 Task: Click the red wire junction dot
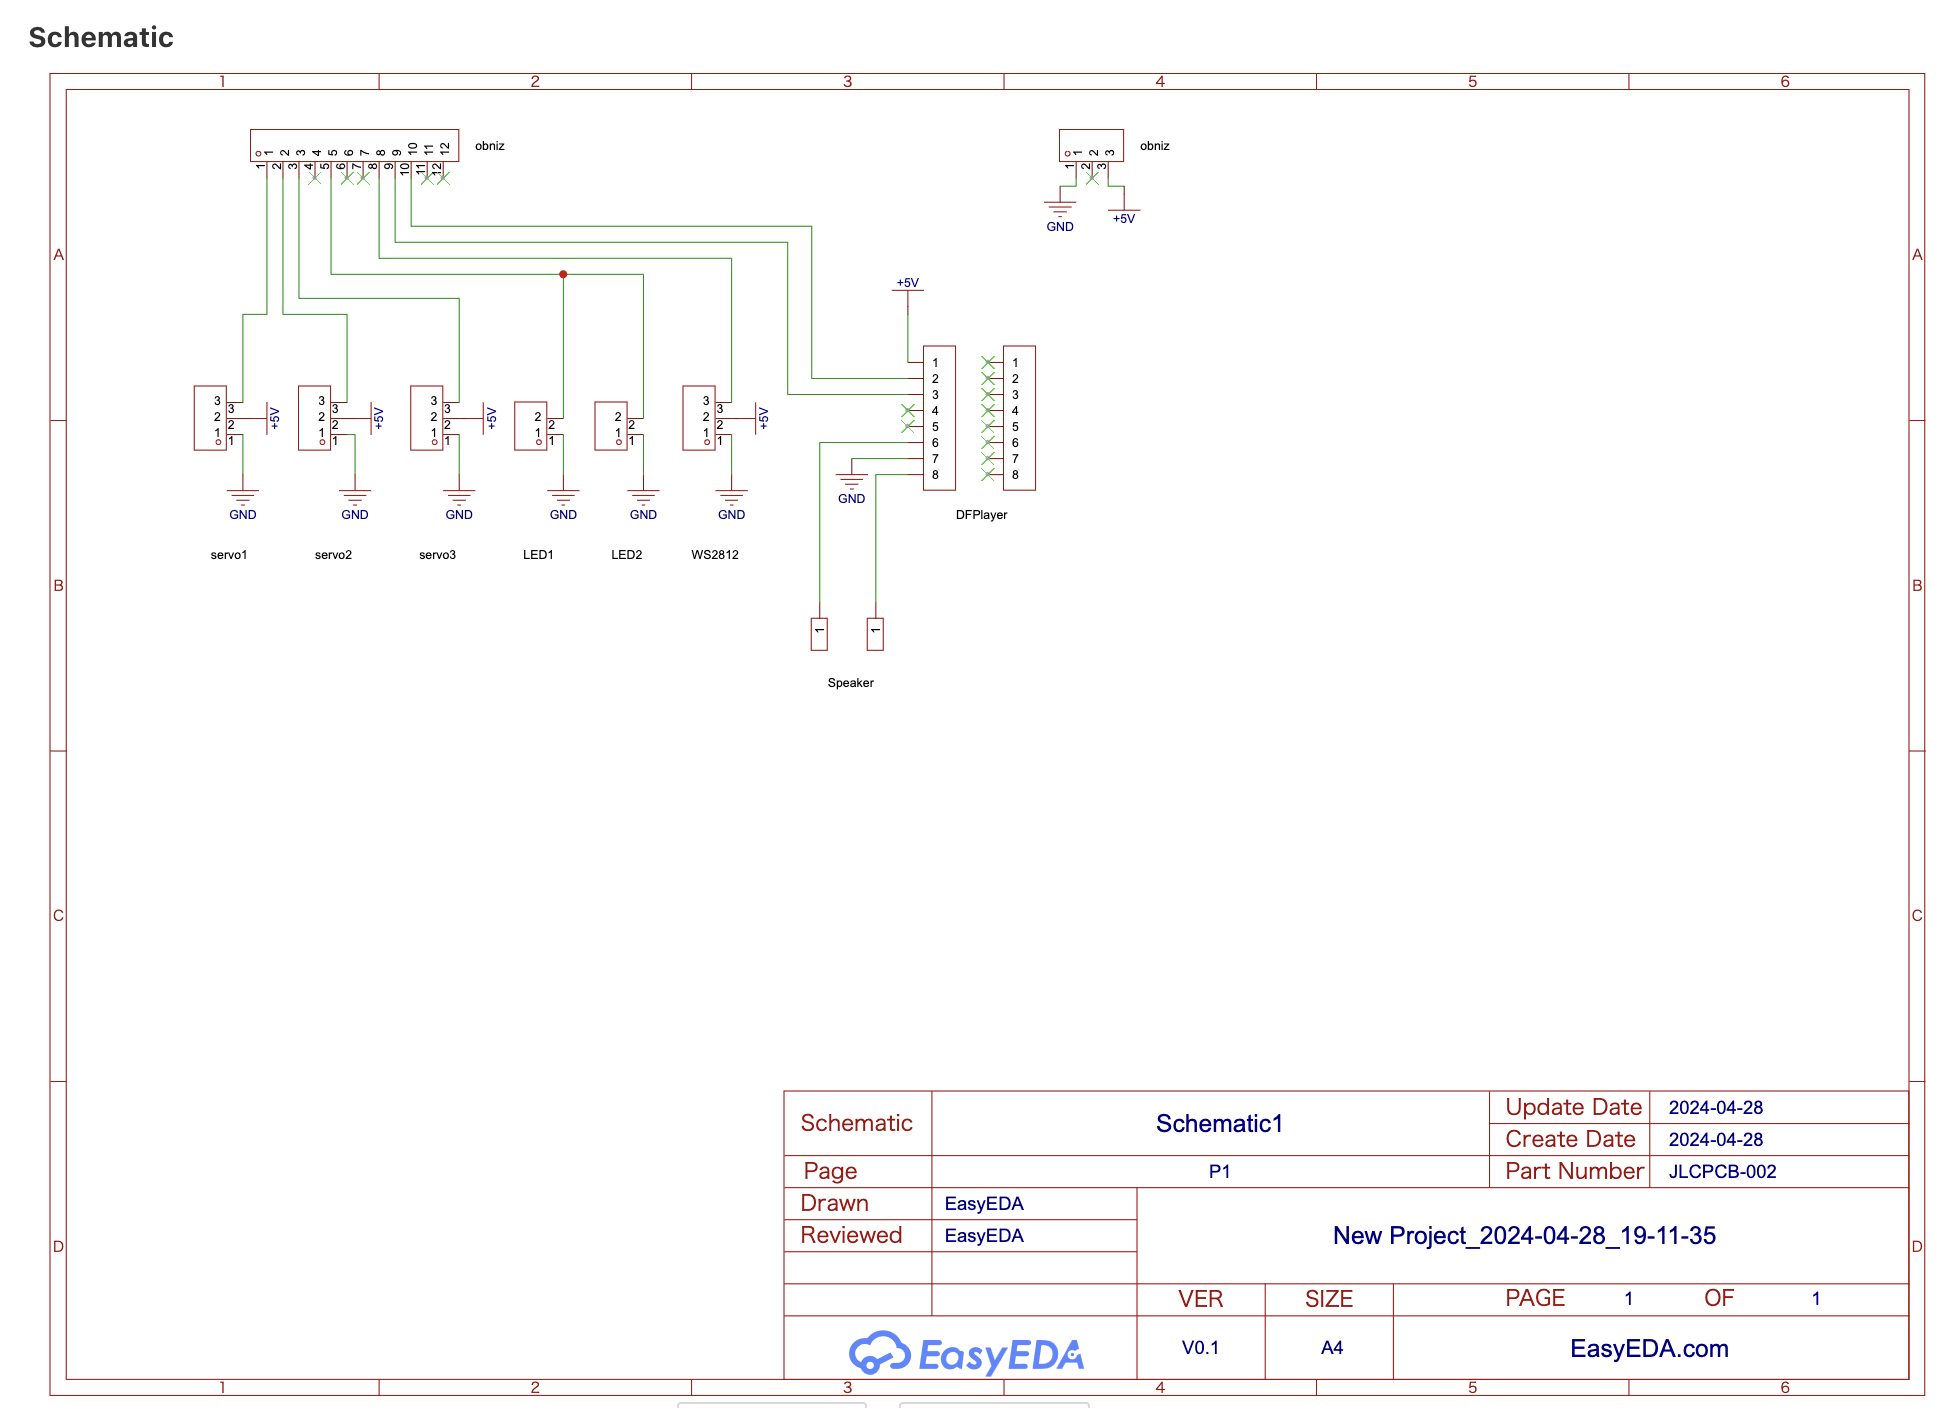[563, 274]
